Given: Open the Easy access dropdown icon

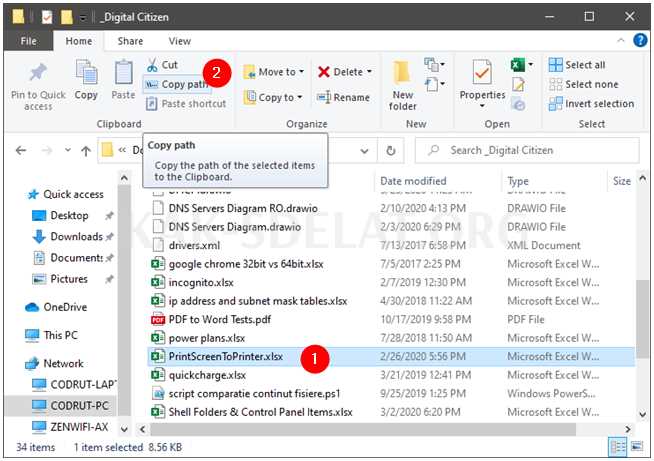Looking at the screenshot, I should pos(435,85).
